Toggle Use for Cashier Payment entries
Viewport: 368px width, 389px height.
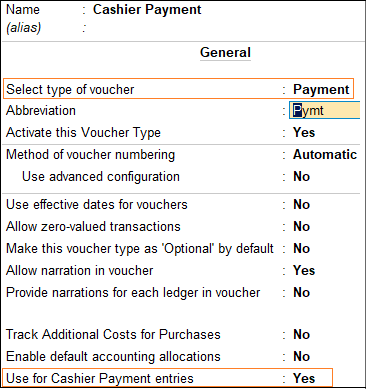tap(304, 378)
